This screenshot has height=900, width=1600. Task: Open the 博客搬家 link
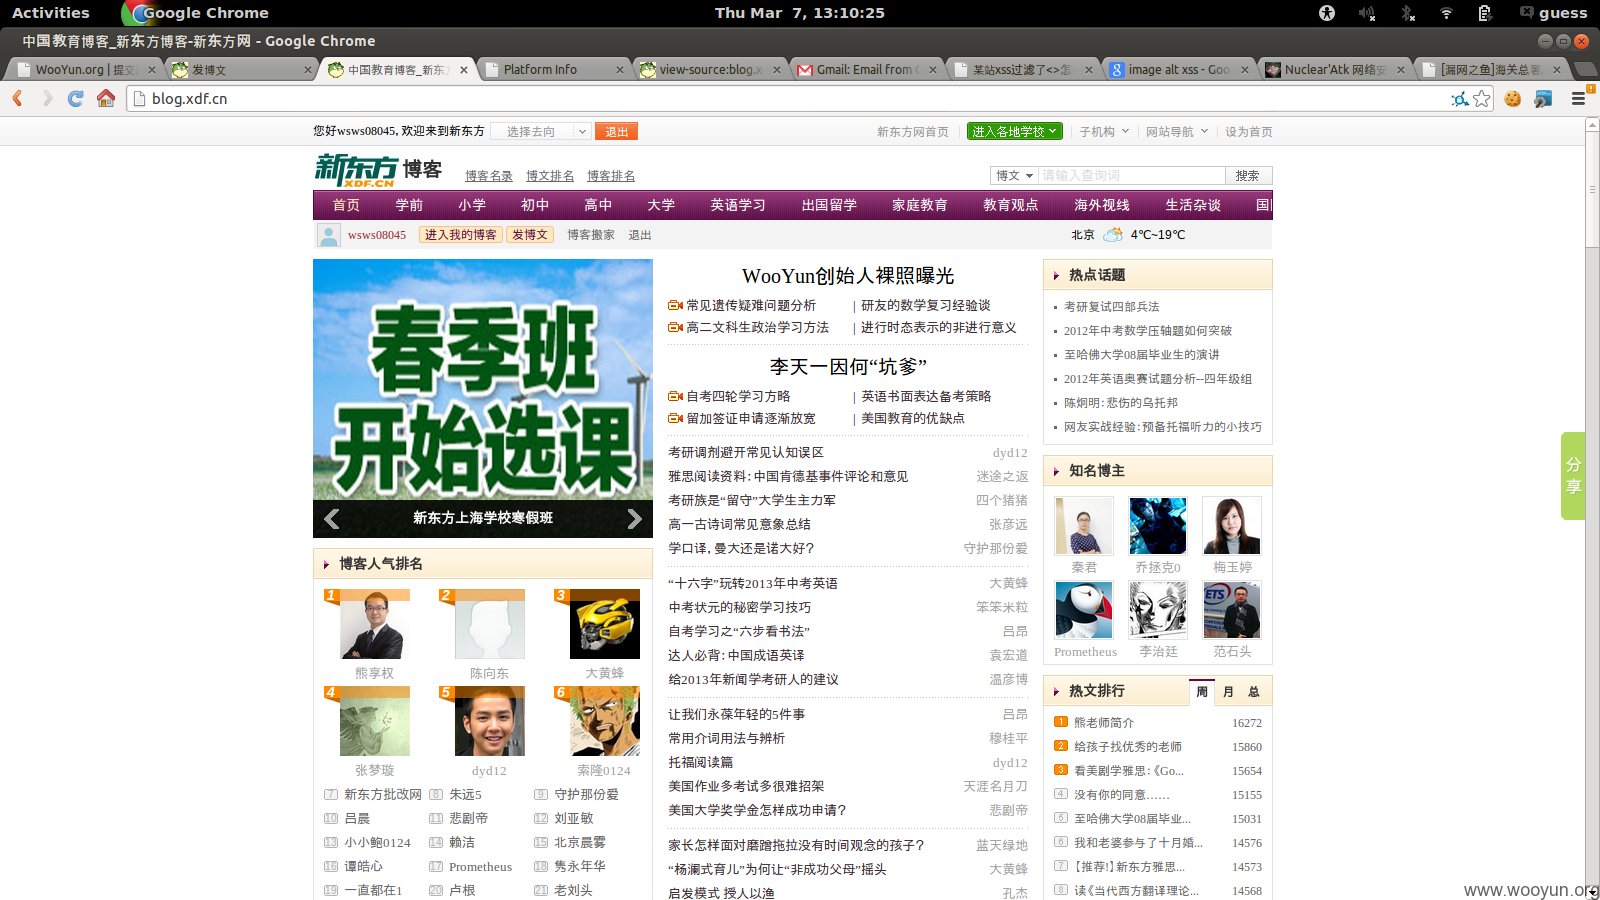(x=591, y=235)
